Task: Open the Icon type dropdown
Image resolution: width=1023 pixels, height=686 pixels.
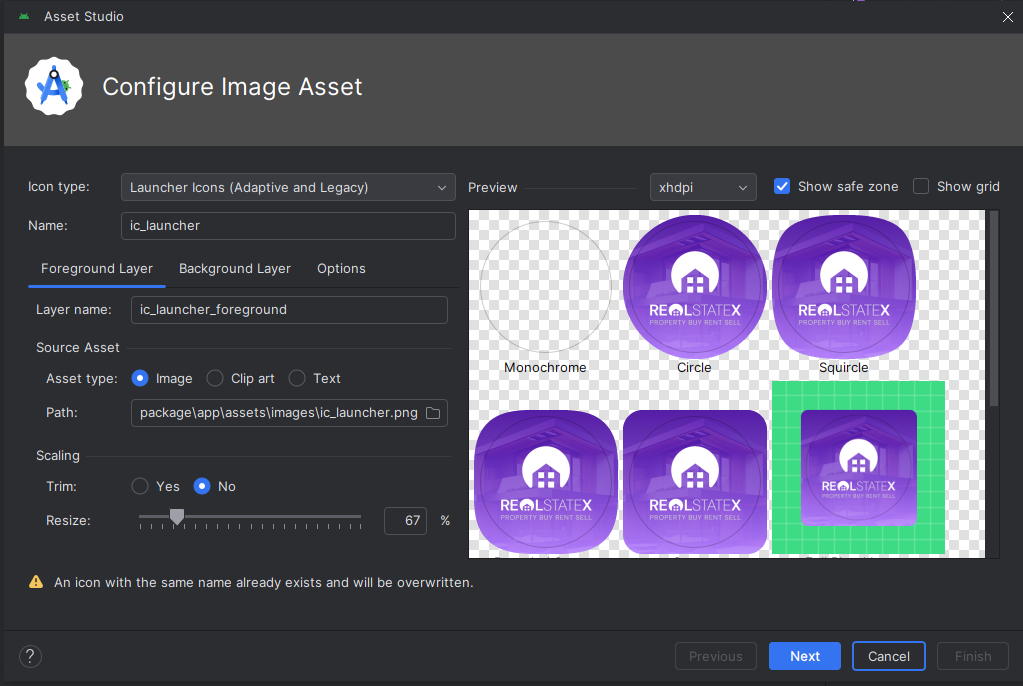Action: (x=288, y=187)
